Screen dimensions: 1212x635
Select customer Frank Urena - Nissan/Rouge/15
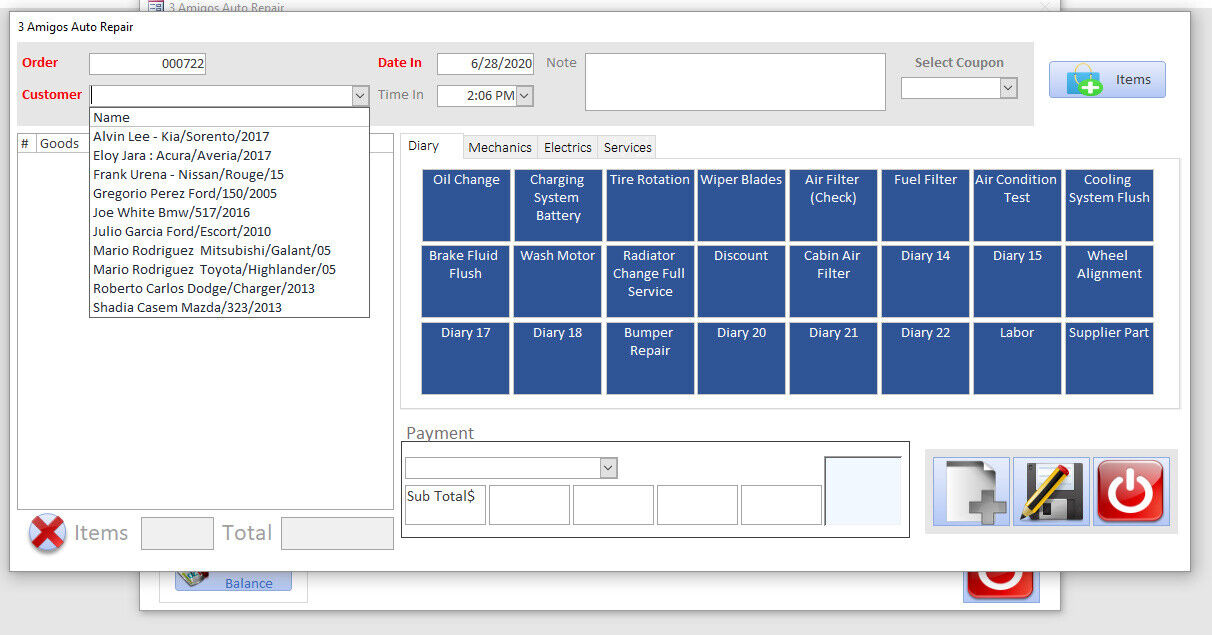point(229,174)
